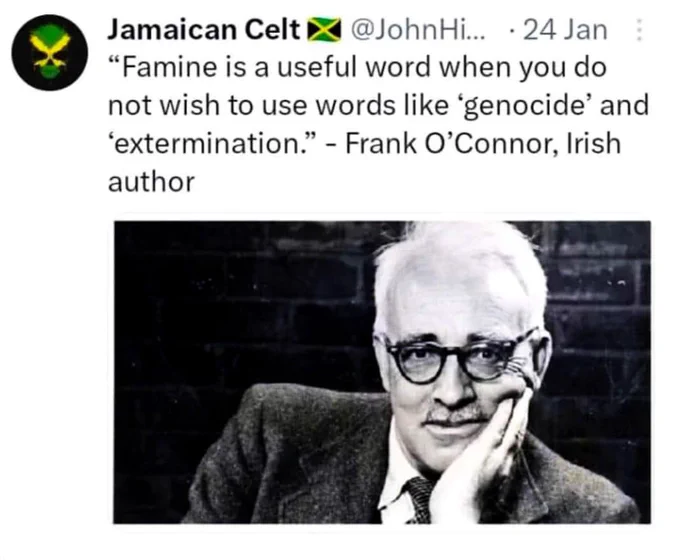The image size is (680, 560).
Task: Click the green skull emblem in the avatar
Action: (x=50, y=51)
